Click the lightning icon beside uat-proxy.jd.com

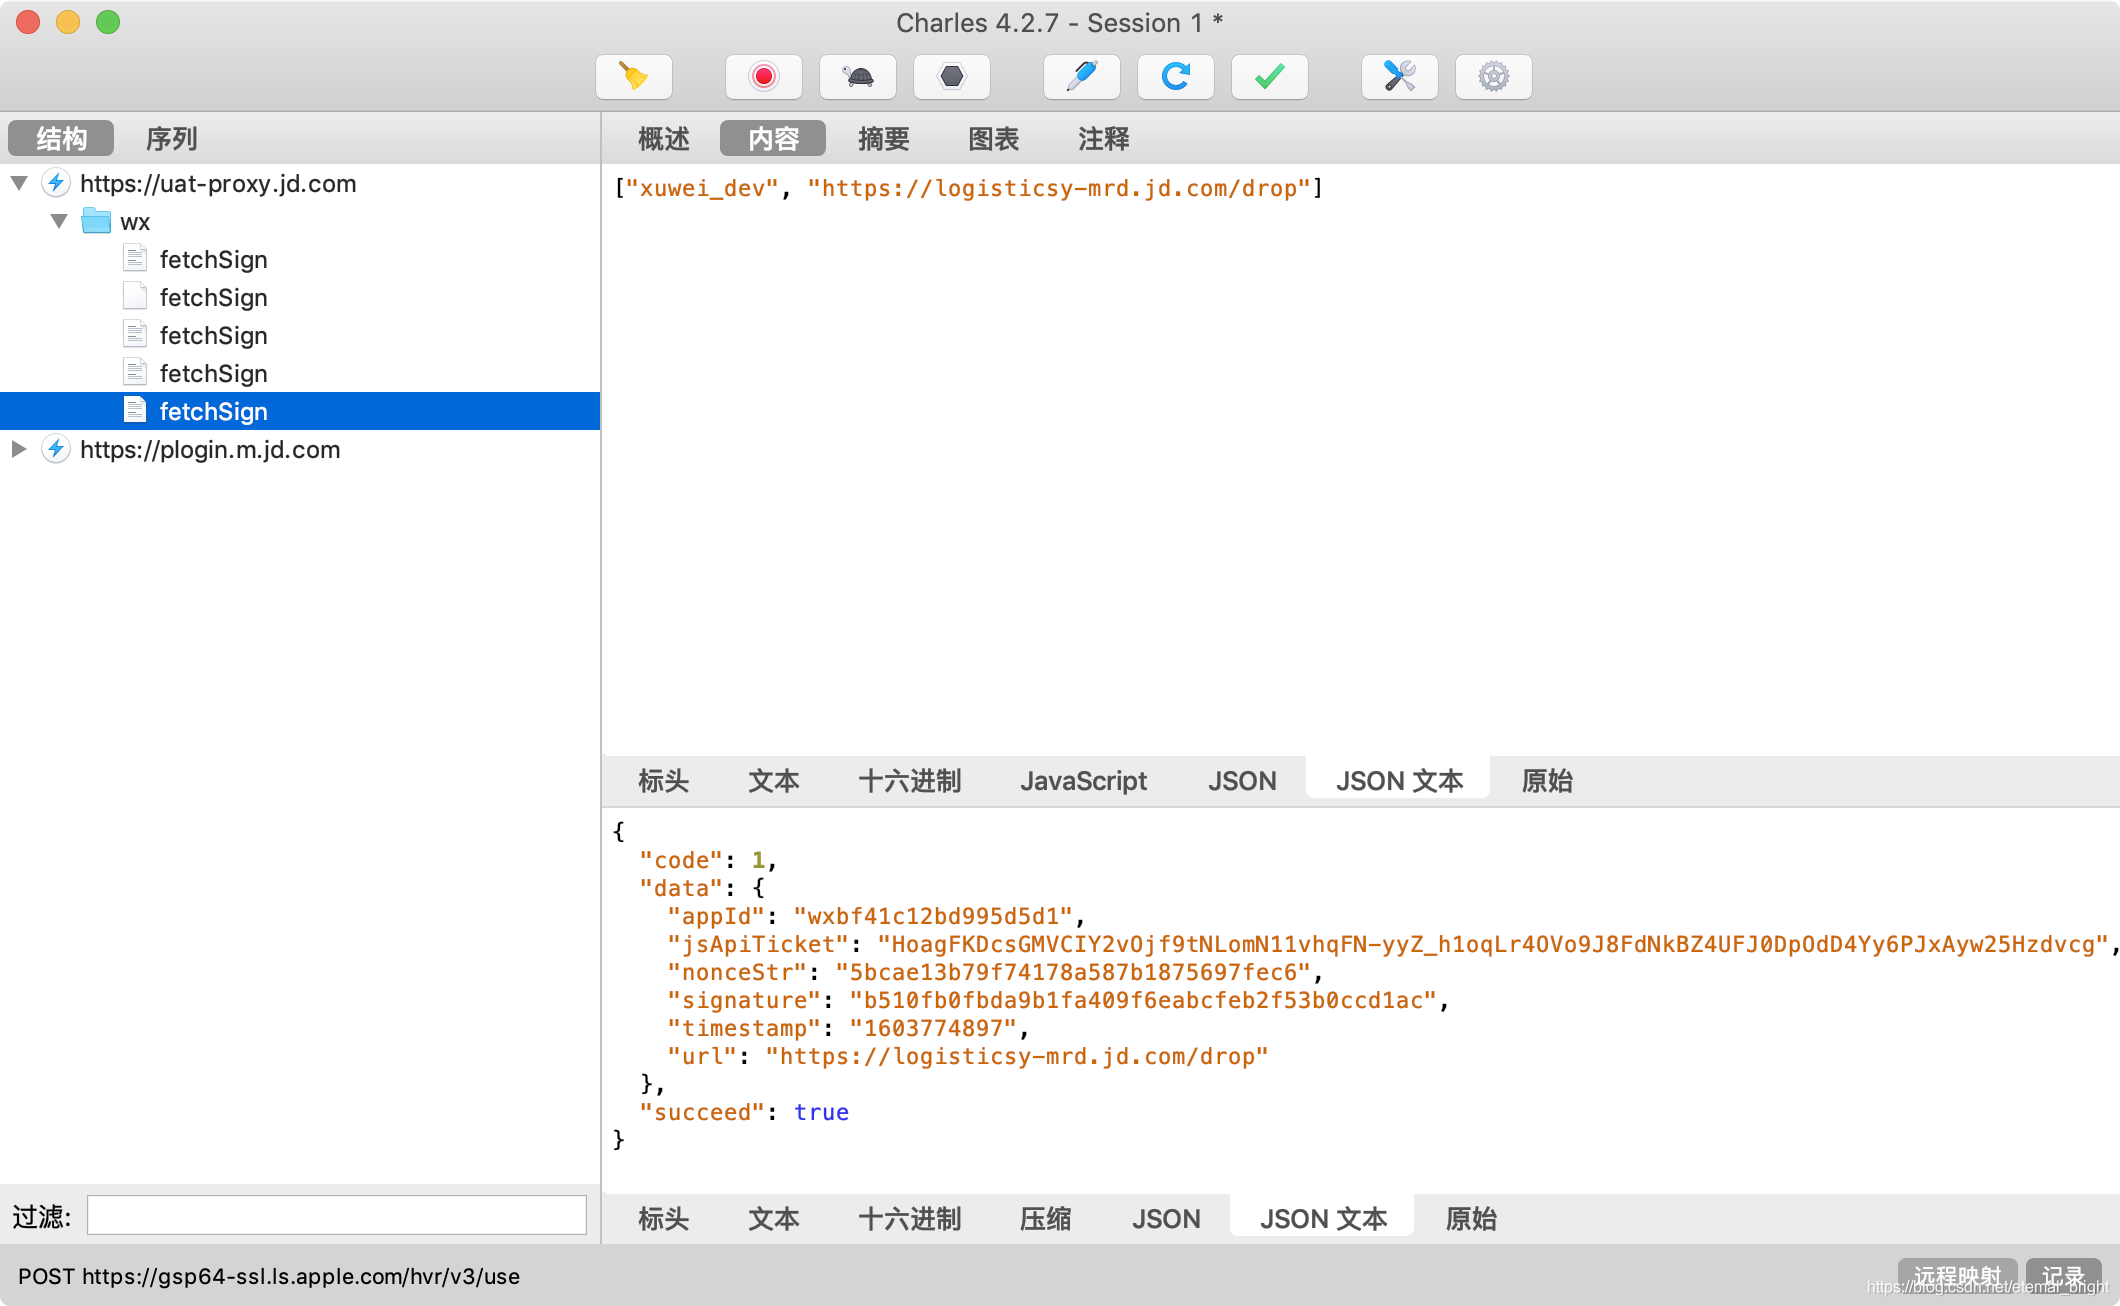56,183
